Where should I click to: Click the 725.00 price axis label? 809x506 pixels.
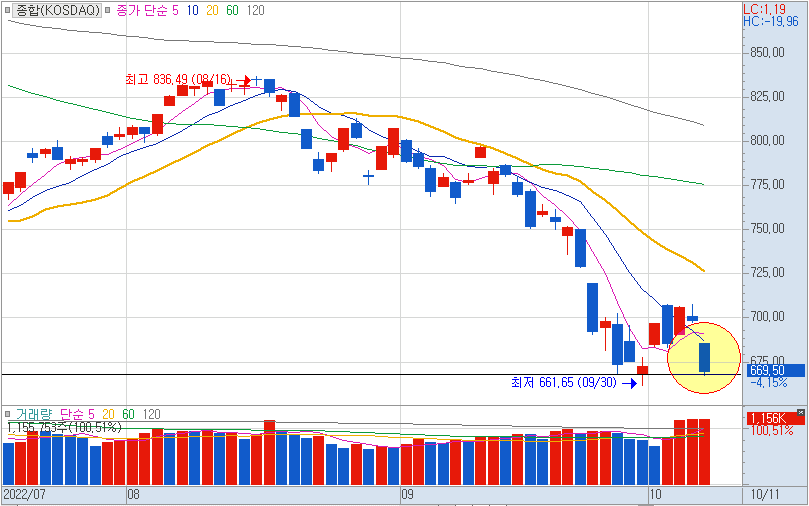coord(767,272)
